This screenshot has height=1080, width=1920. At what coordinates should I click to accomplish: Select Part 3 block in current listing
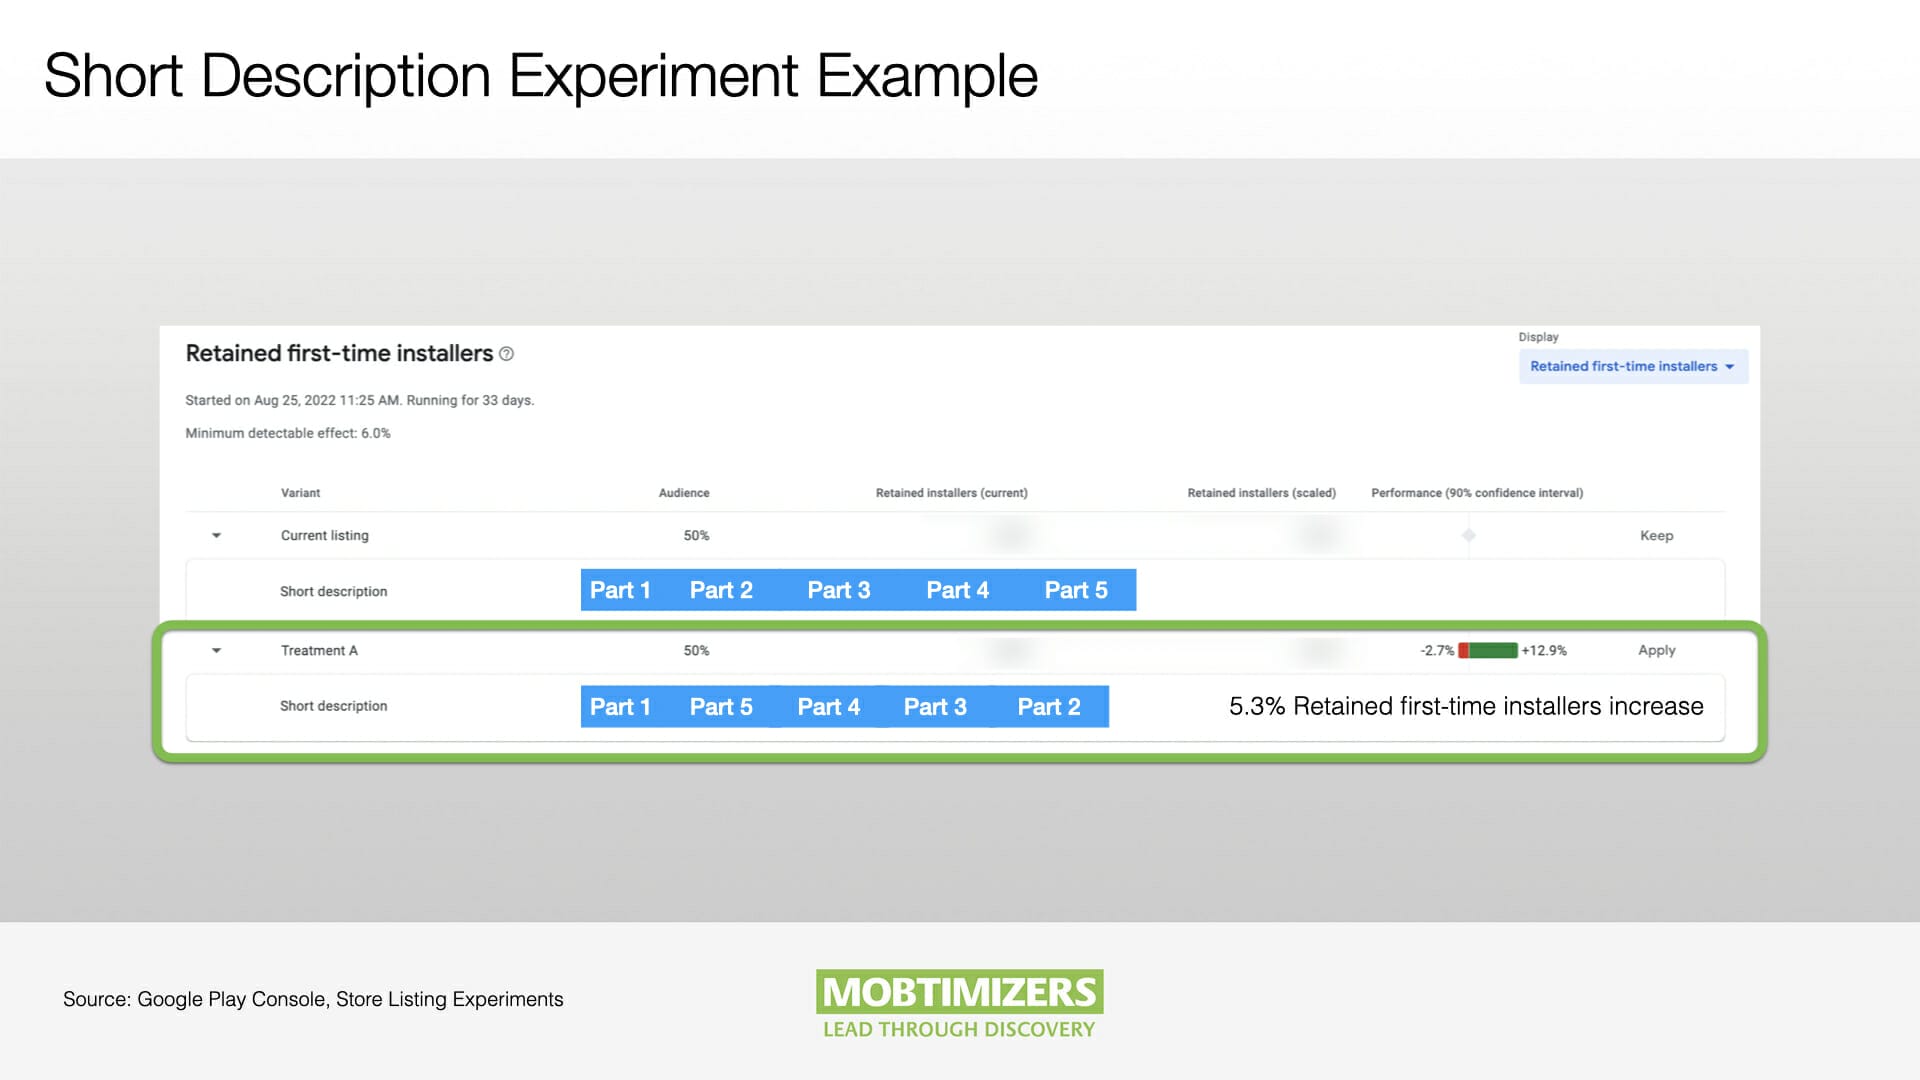[x=838, y=591]
